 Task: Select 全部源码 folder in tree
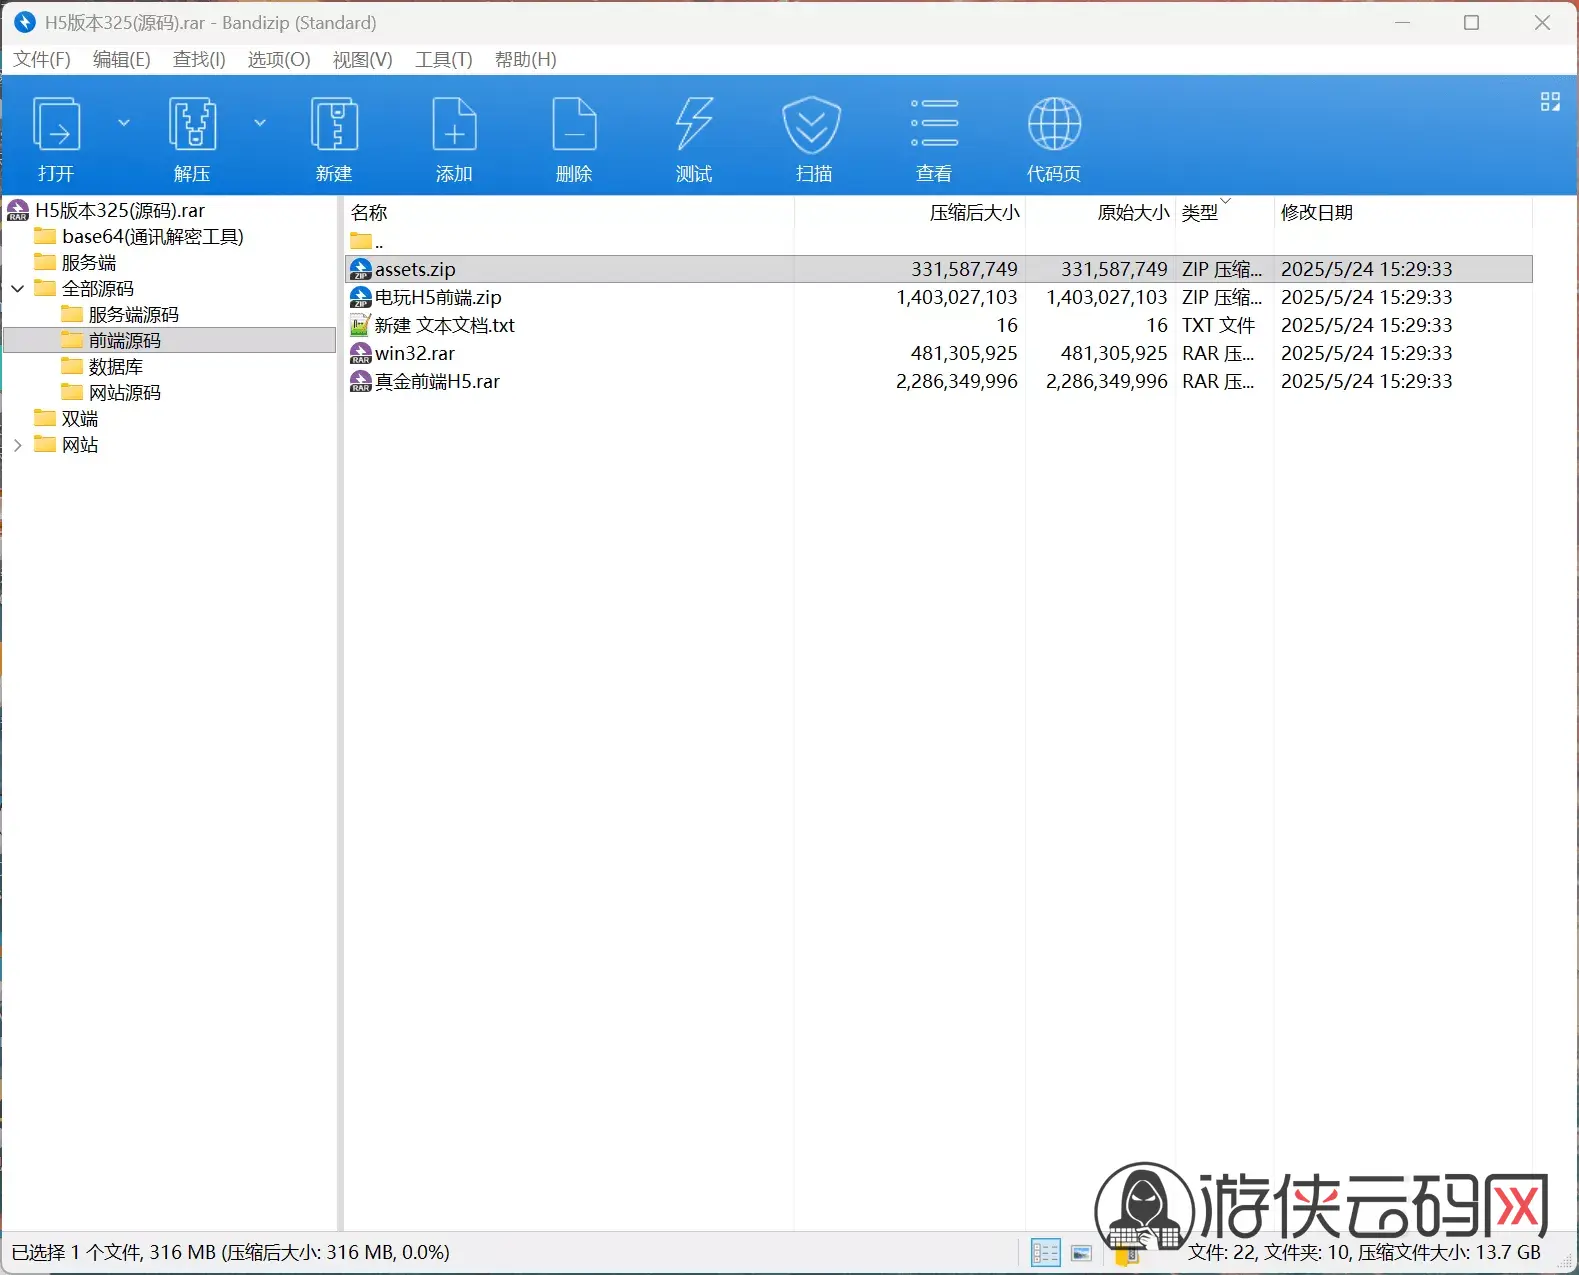coord(98,289)
